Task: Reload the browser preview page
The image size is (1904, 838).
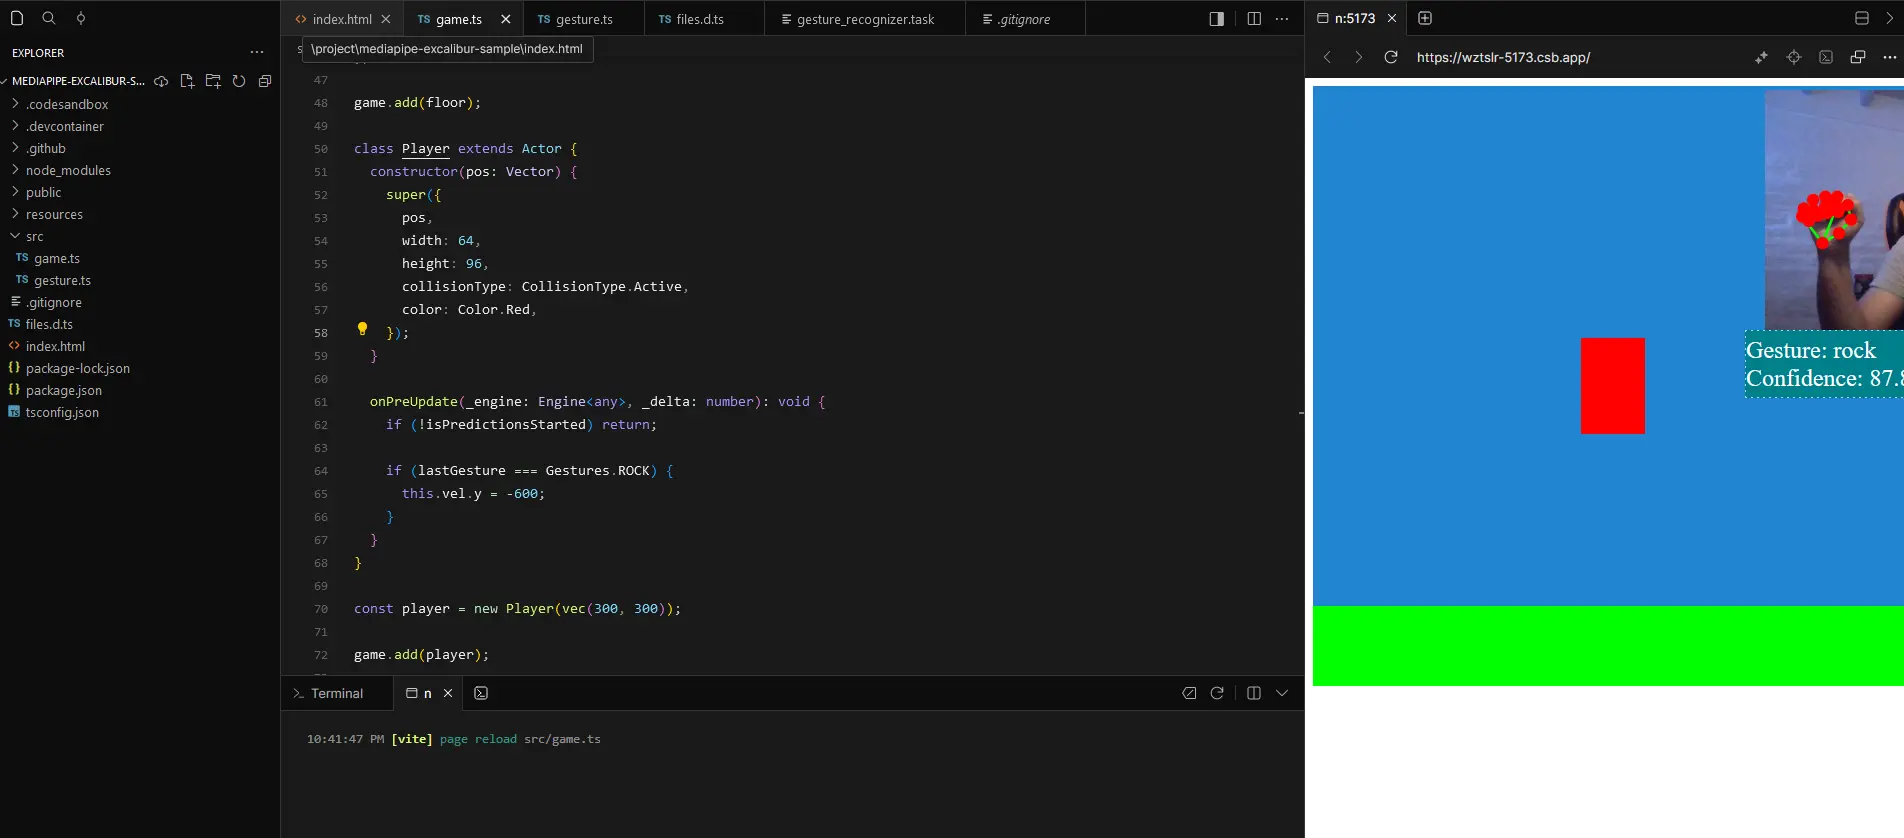Action: 1390,57
